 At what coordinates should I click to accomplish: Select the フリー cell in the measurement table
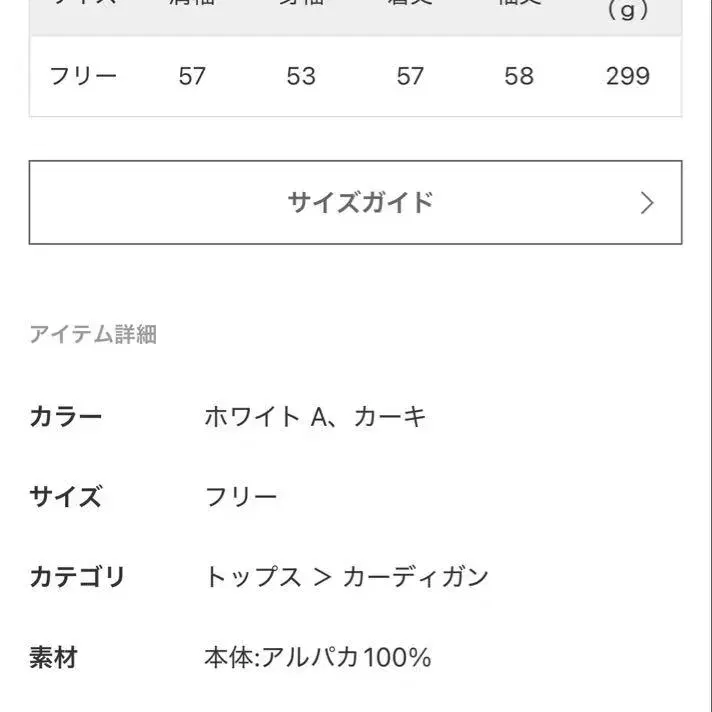83,76
